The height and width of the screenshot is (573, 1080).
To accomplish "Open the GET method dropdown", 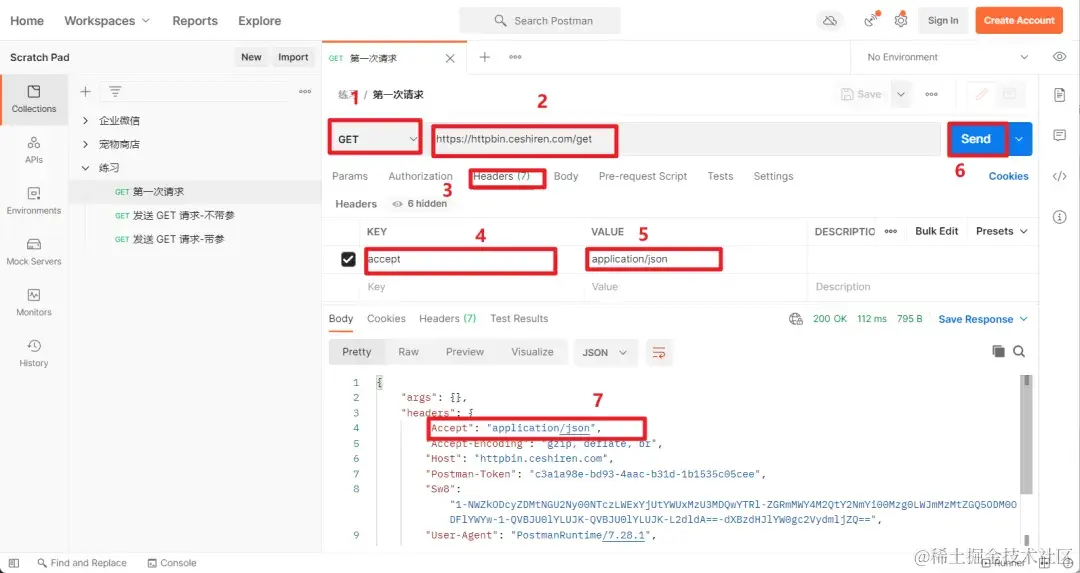I will tap(376, 139).
